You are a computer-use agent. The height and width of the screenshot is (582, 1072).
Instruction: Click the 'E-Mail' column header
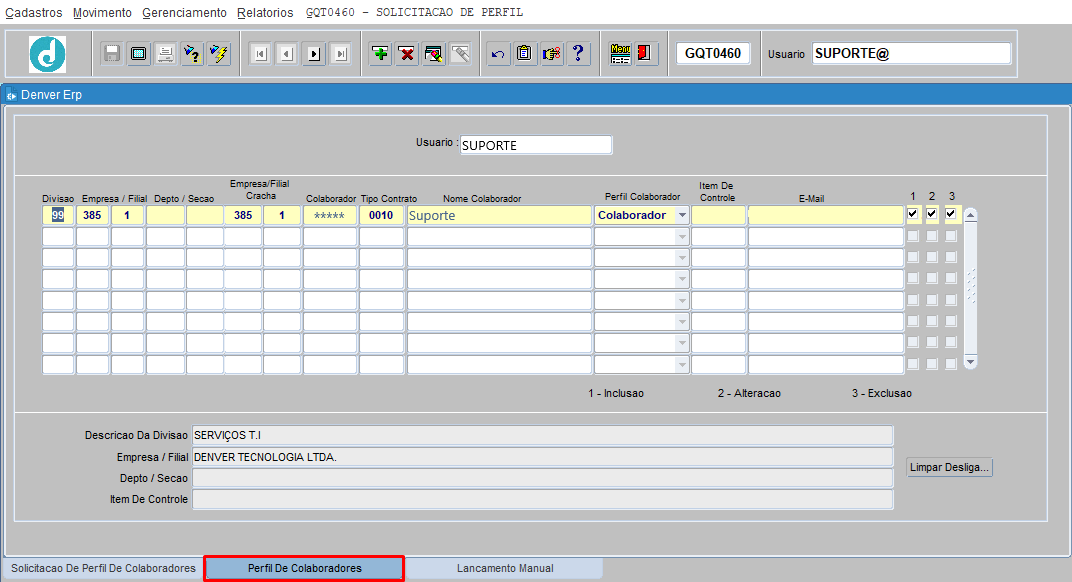click(812, 199)
